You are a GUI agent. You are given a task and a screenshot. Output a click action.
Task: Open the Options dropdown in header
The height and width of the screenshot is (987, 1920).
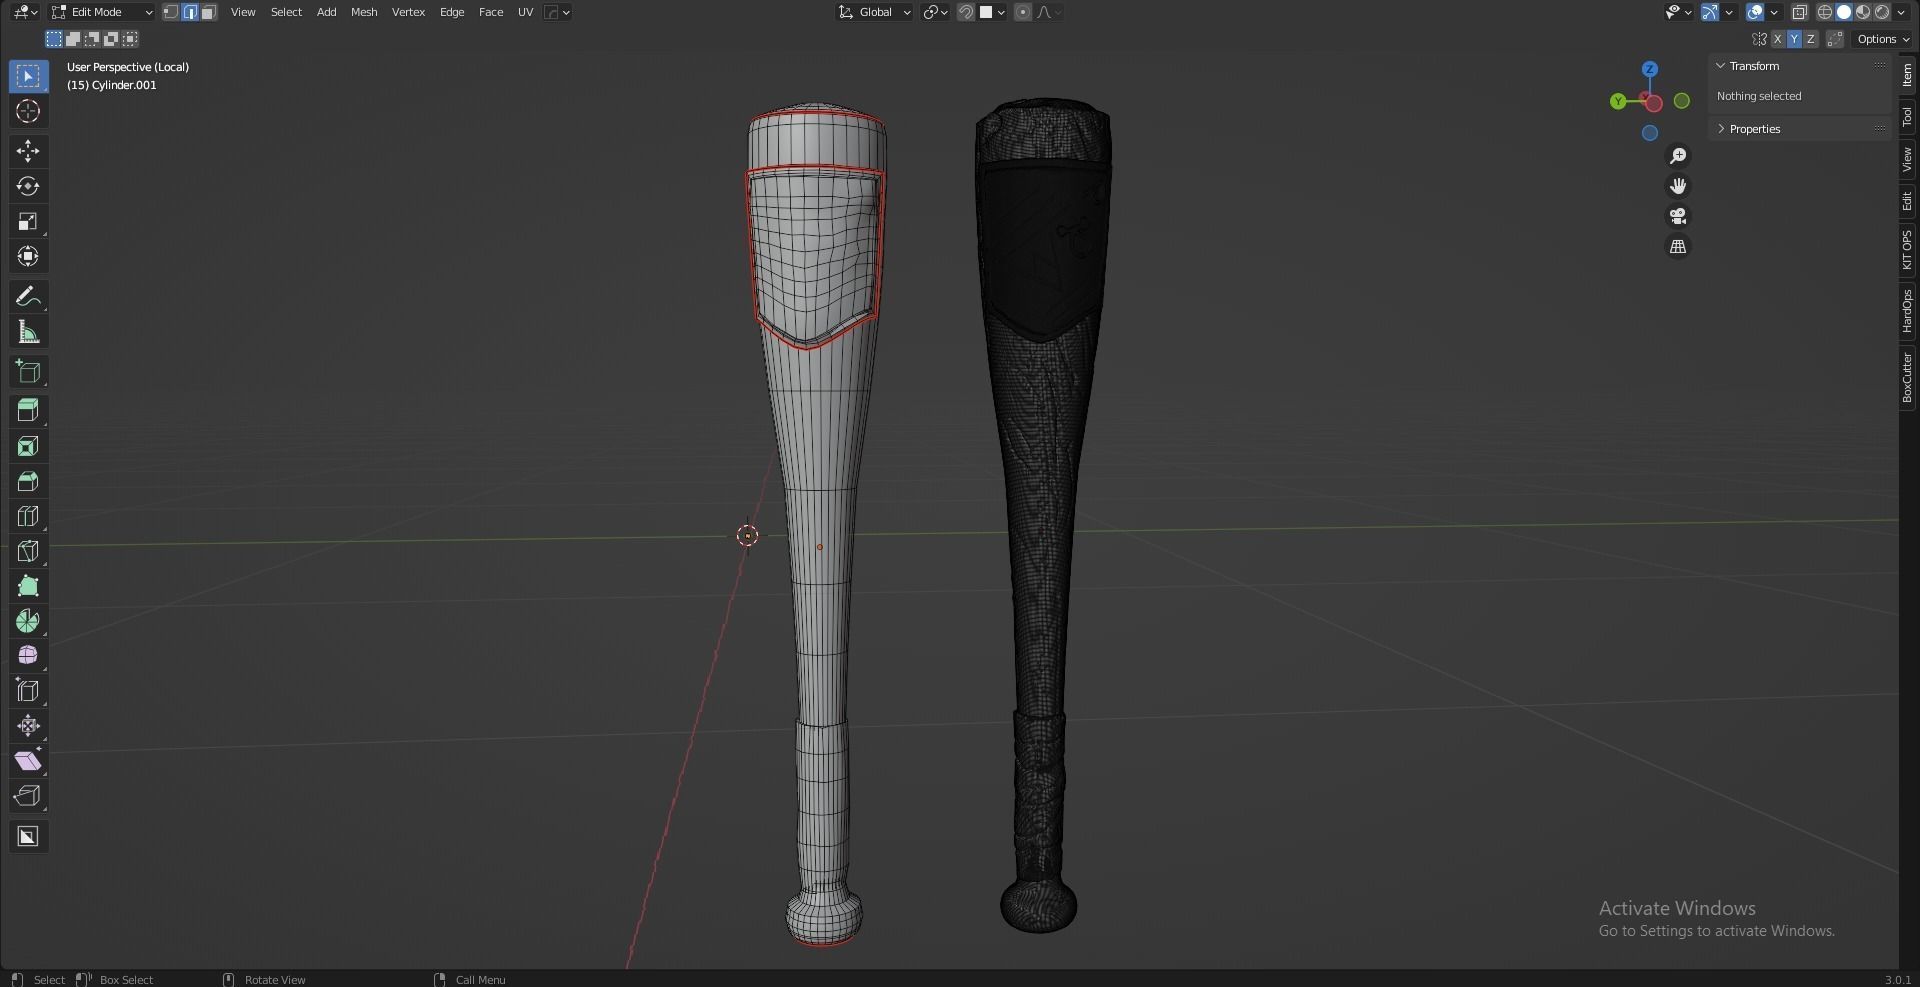click(1880, 38)
